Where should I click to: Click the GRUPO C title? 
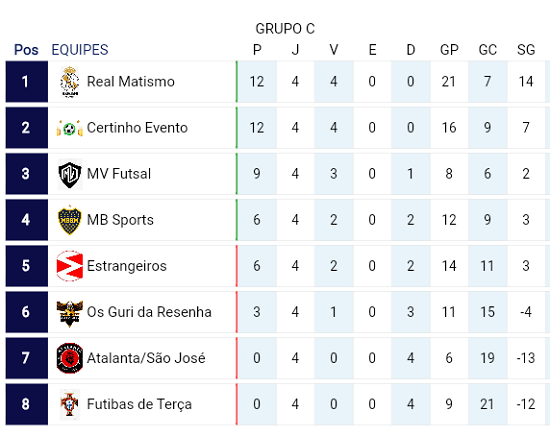pos(285,29)
